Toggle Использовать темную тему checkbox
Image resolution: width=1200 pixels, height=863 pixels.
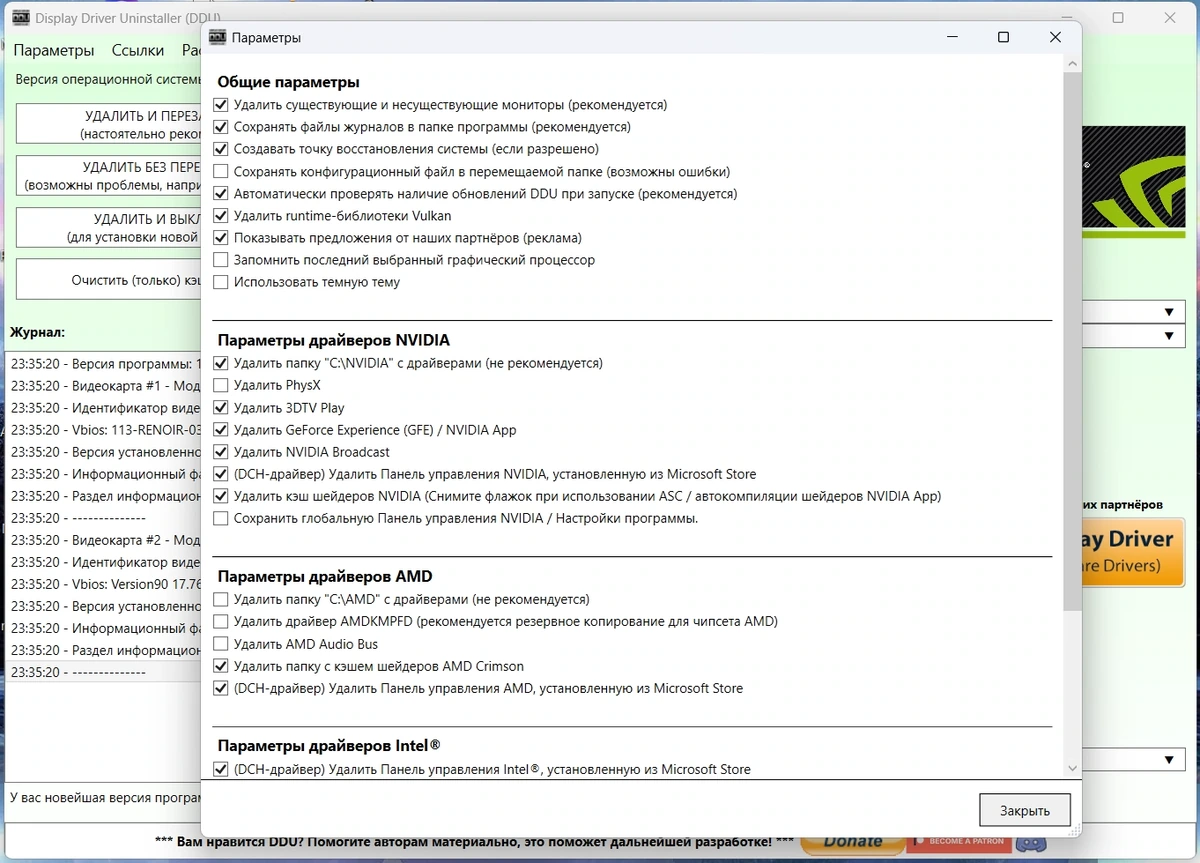tap(221, 282)
